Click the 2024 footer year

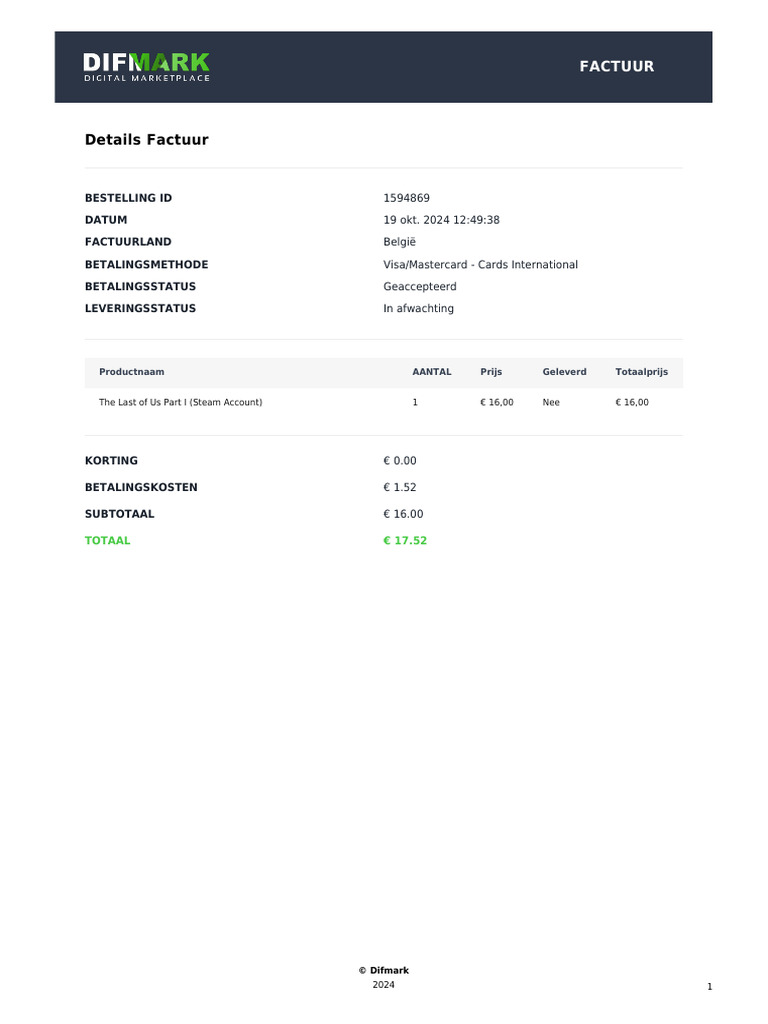click(x=383, y=985)
